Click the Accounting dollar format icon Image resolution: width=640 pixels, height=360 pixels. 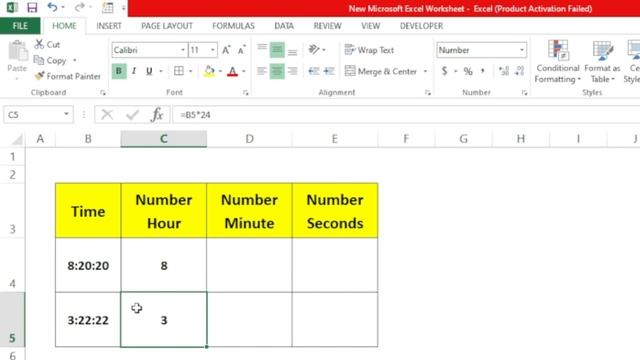coord(444,71)
